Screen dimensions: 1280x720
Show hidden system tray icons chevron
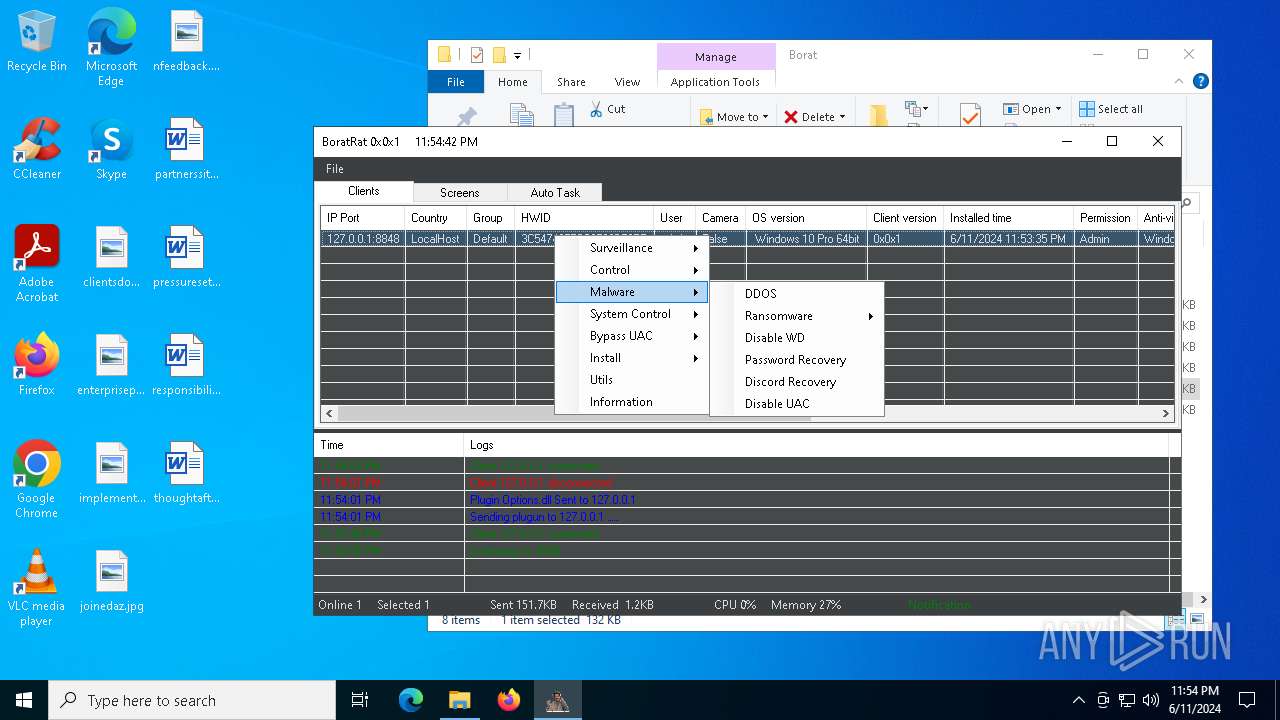click(x=1078, y=700)
